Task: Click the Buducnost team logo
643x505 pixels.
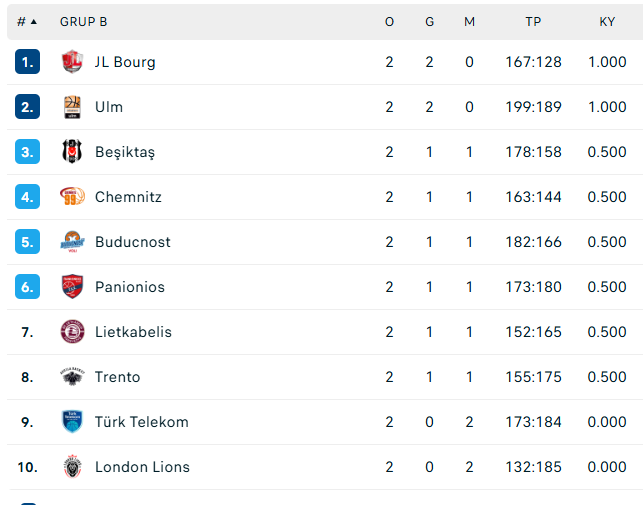Action: [x=72, y=242]
